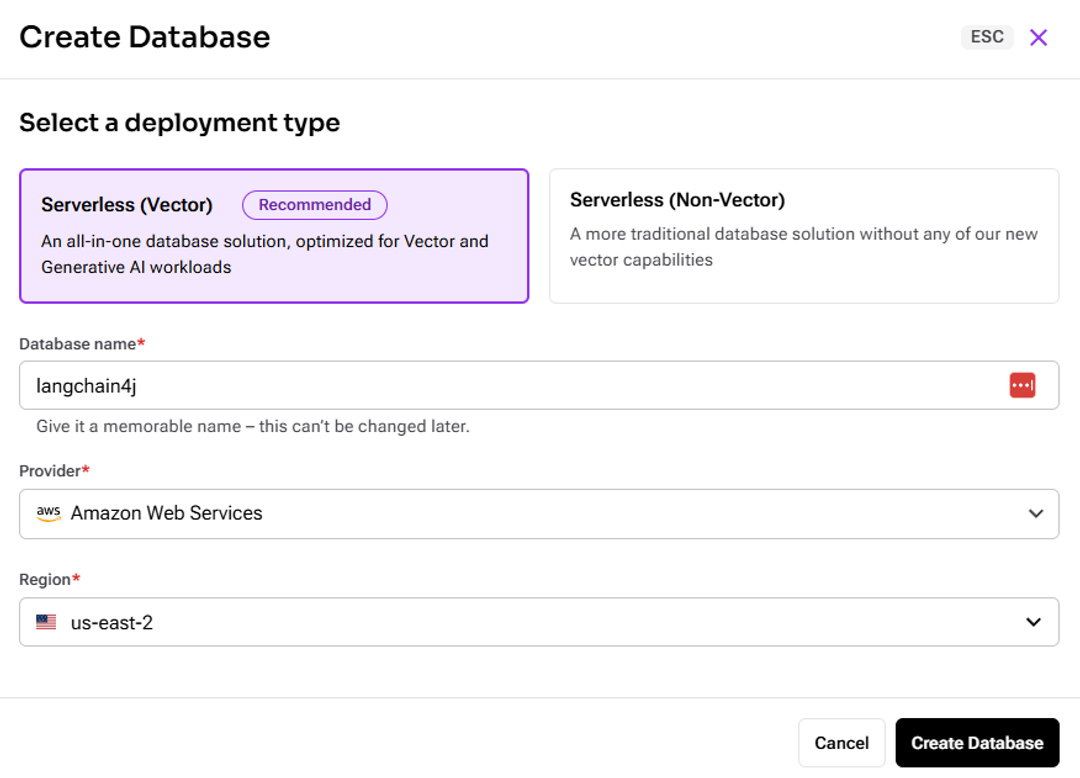
Task: Open the Provider dropdown
Action: [x=540, y=513]
